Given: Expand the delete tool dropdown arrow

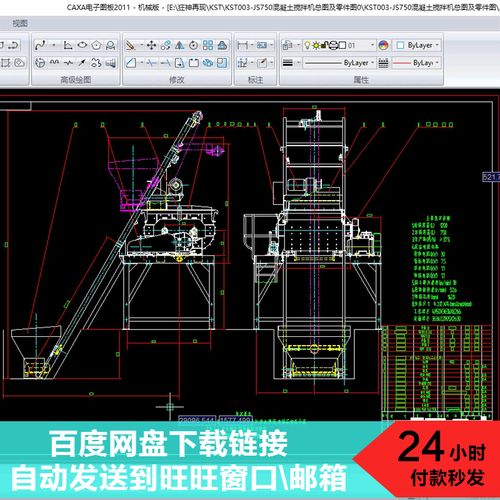Looking at the screenshot, I should click(141, 45).
